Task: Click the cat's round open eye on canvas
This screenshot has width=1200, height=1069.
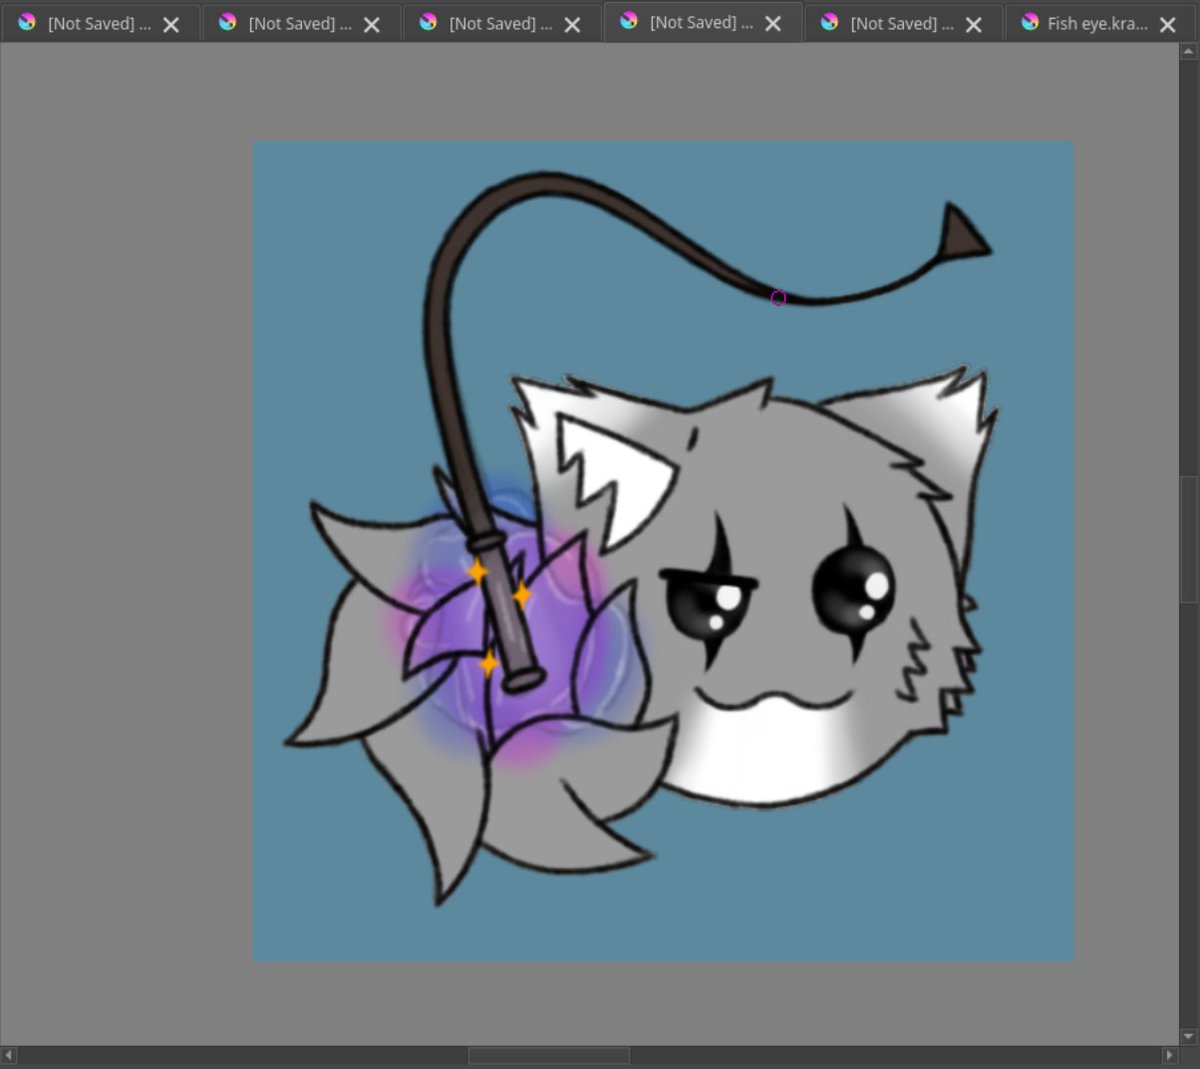Action: point(854,588)
